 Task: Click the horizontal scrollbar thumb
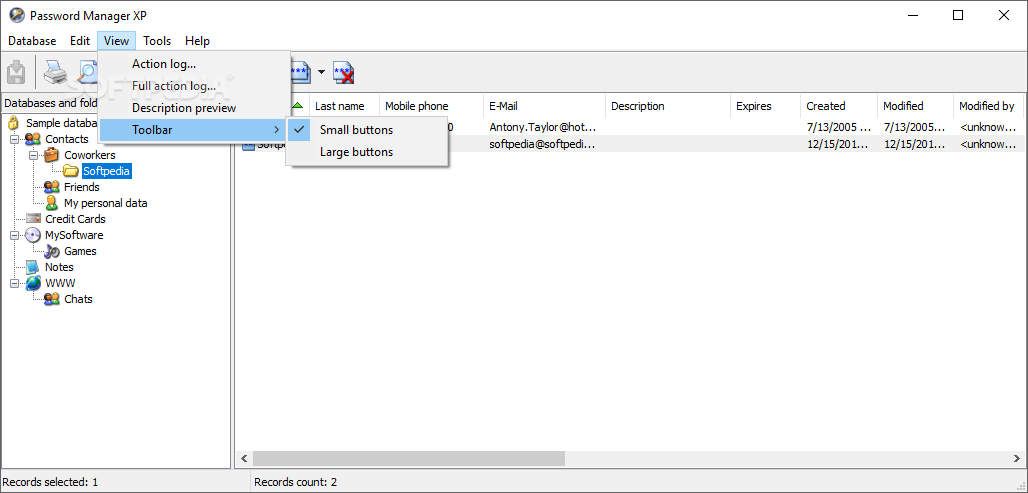coord(408,458)
